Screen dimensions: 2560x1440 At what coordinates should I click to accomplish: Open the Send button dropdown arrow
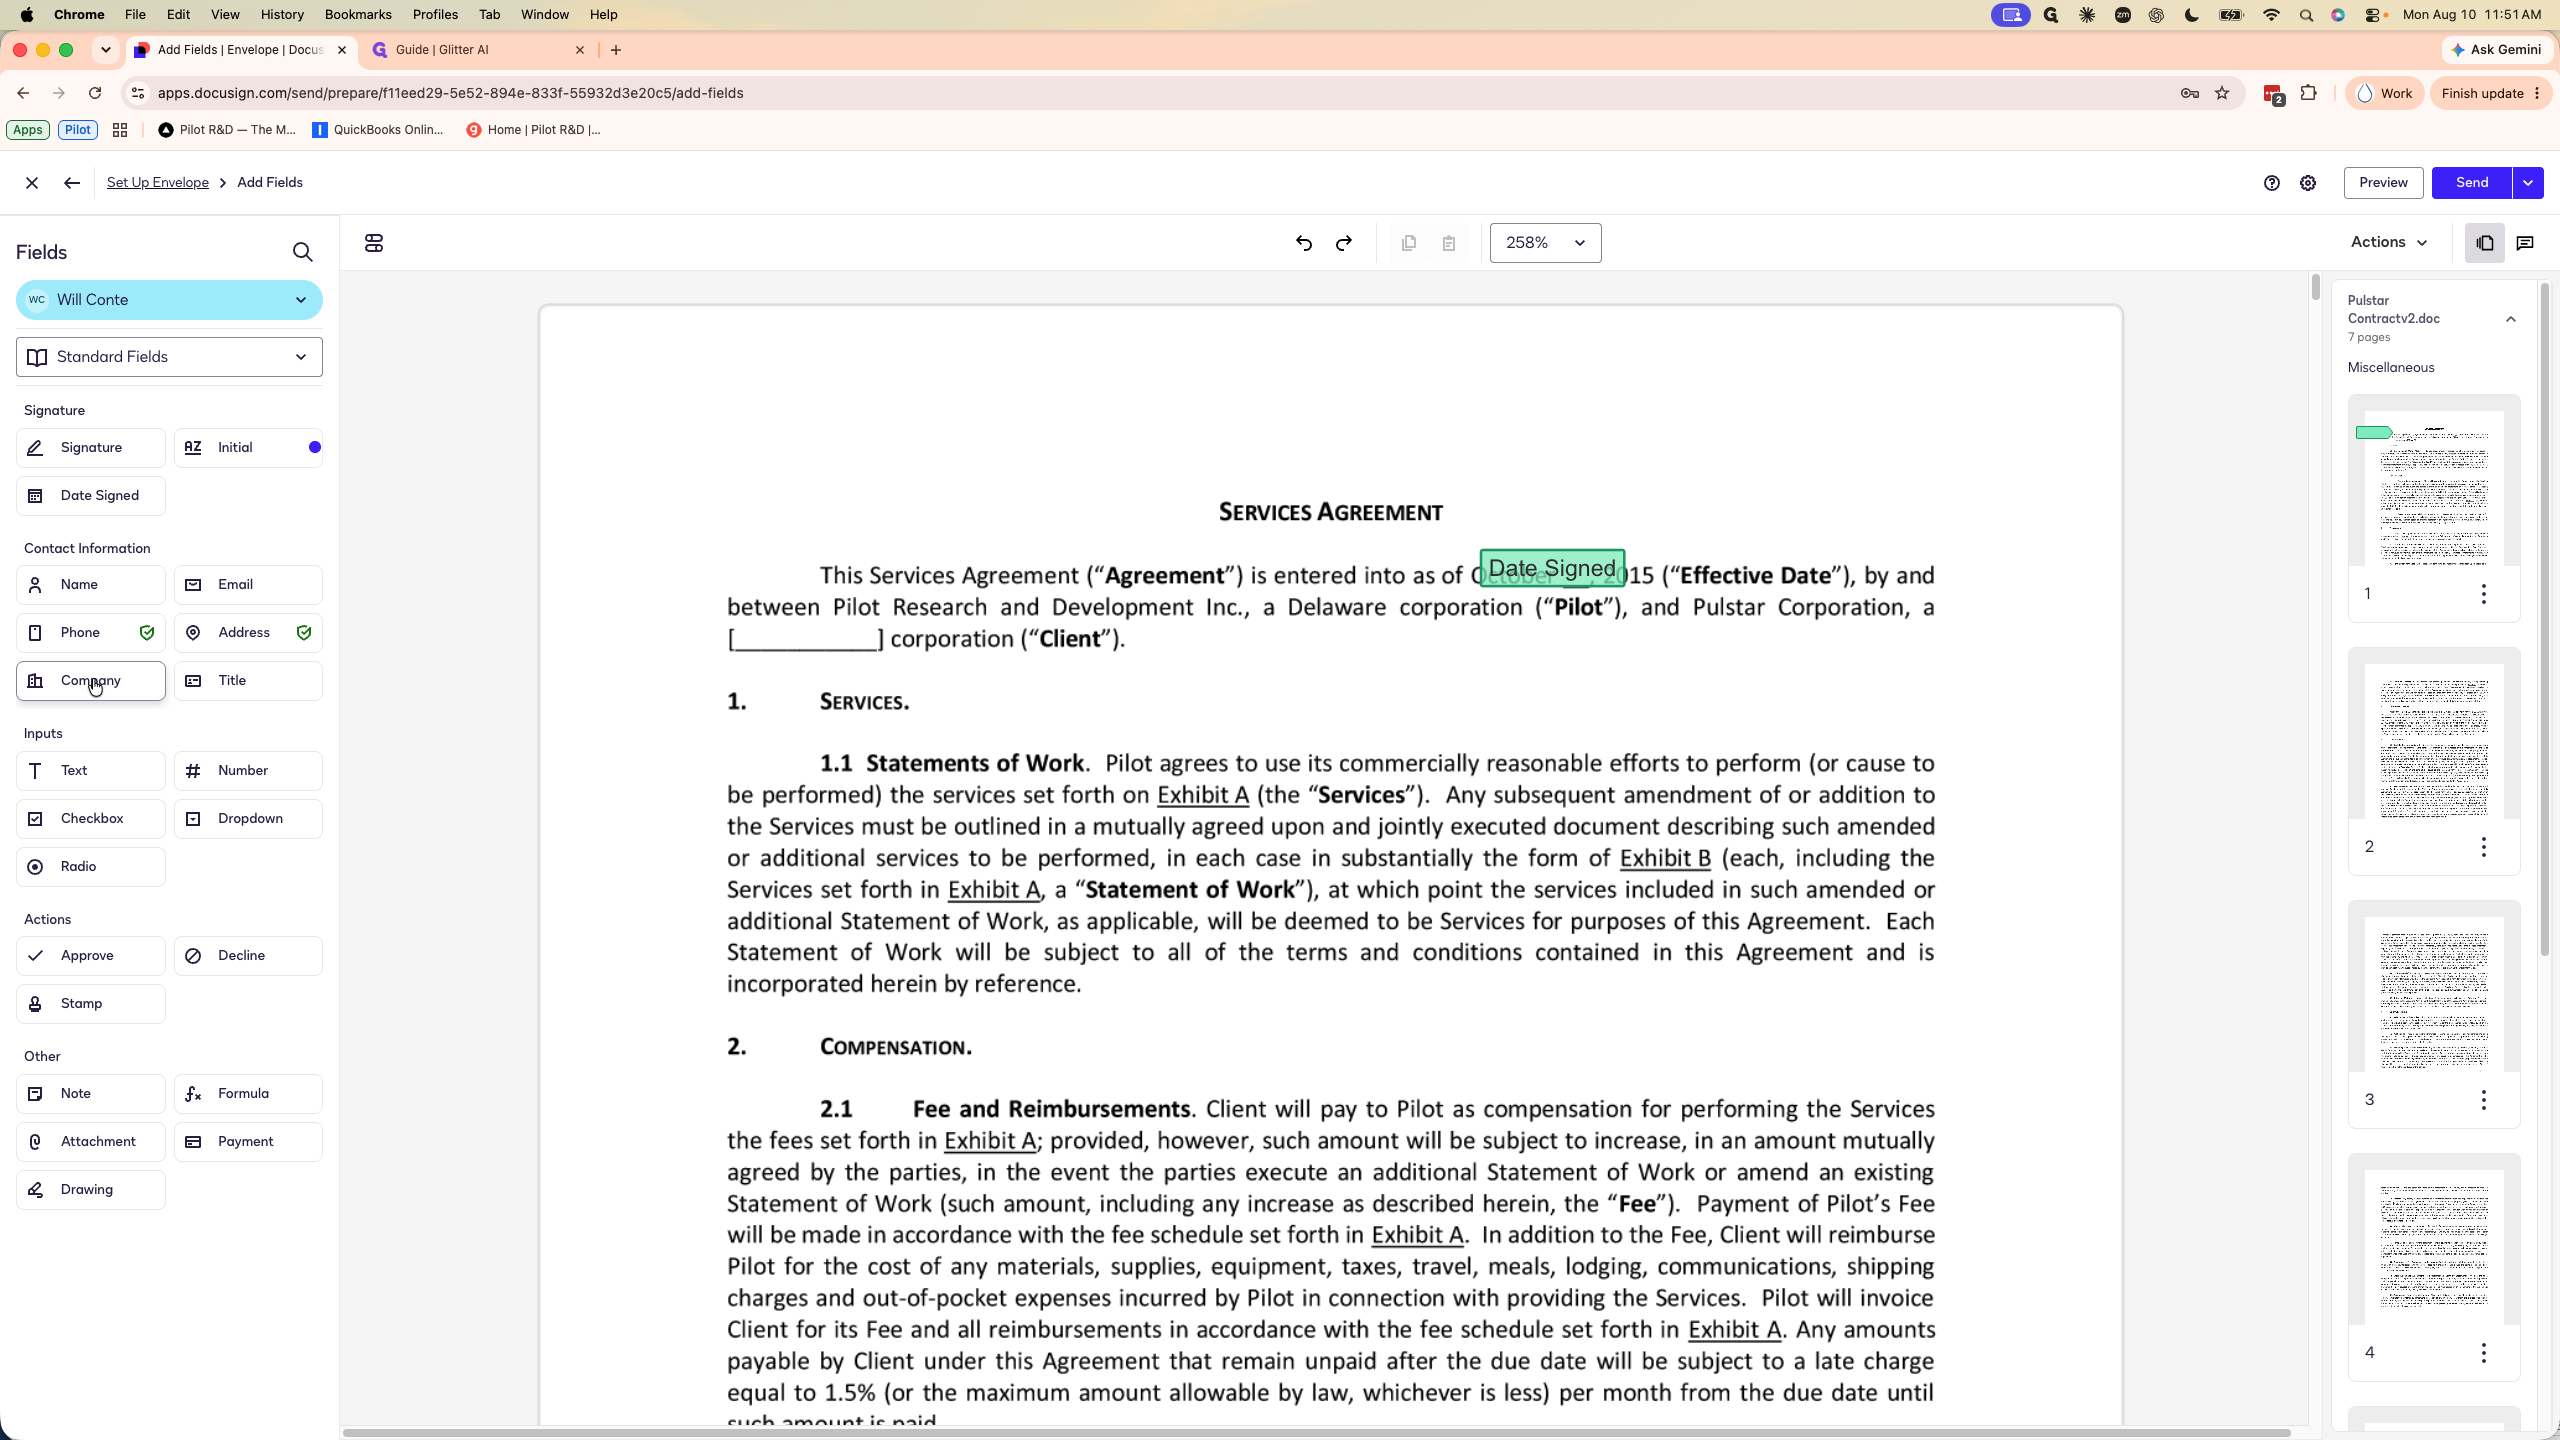click(2528, 183)
